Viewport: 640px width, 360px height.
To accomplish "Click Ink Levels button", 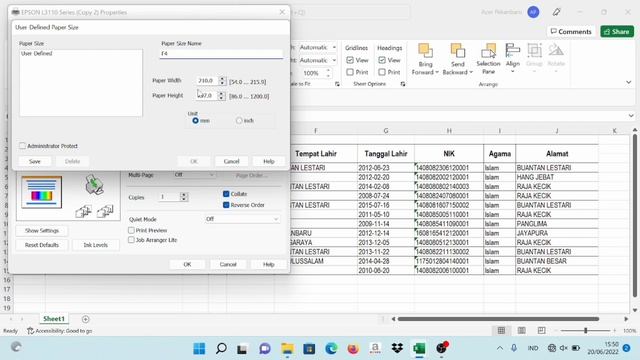I will [96, 245].
